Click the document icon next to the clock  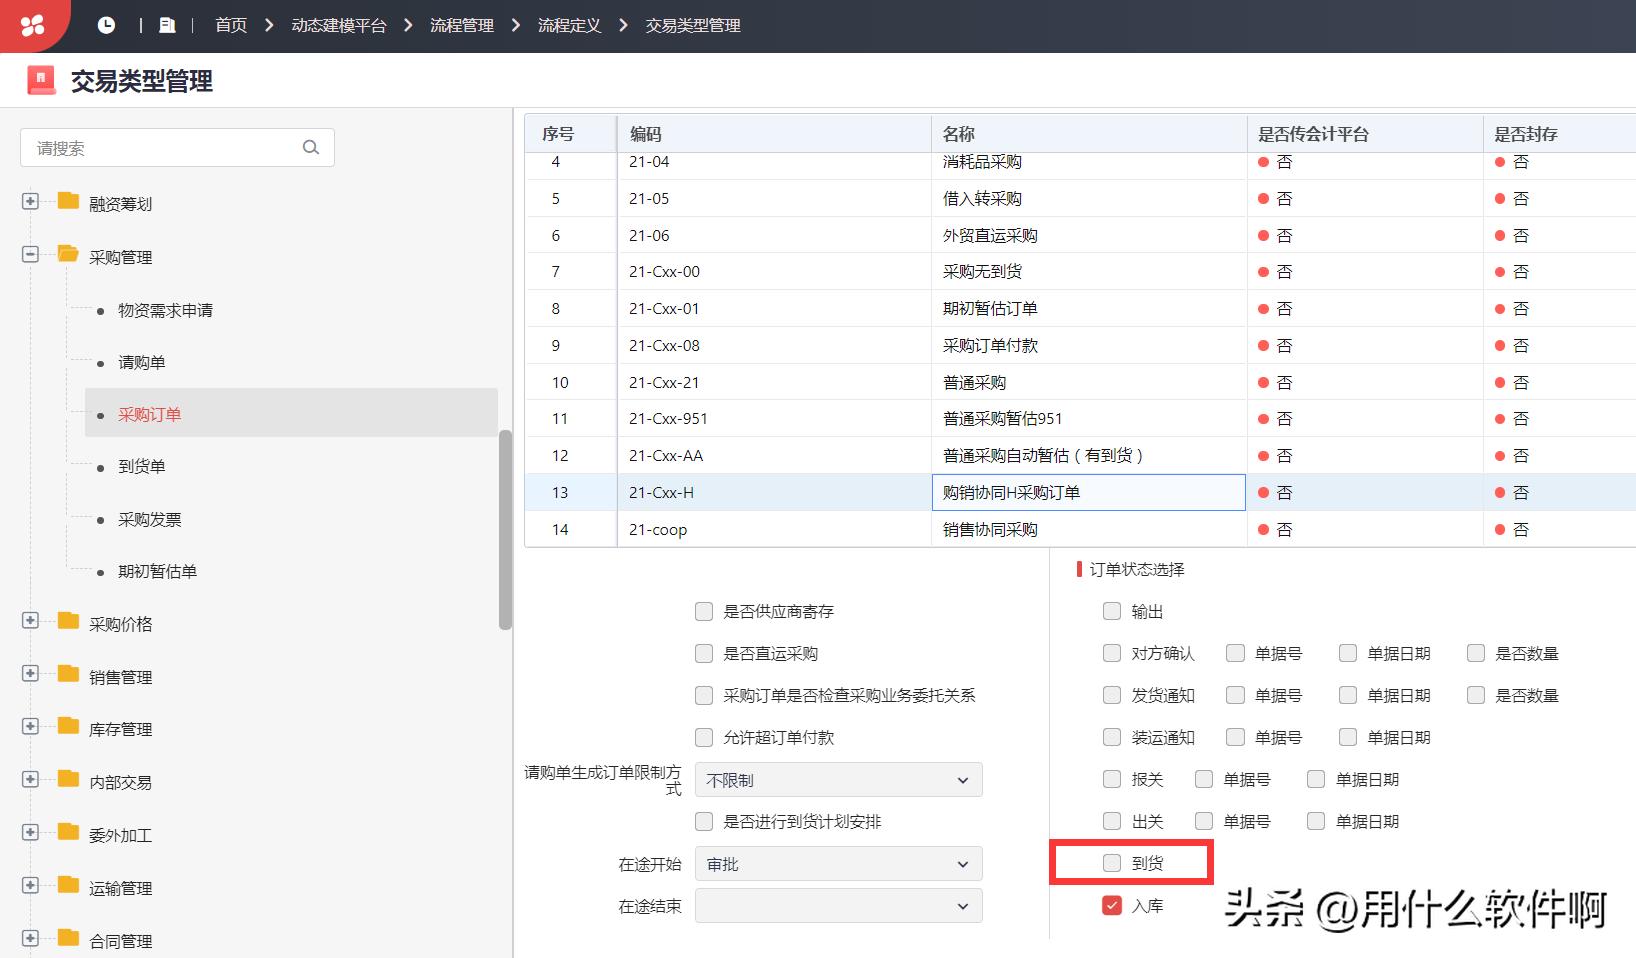pyautogui.click(x=166, y=24)
